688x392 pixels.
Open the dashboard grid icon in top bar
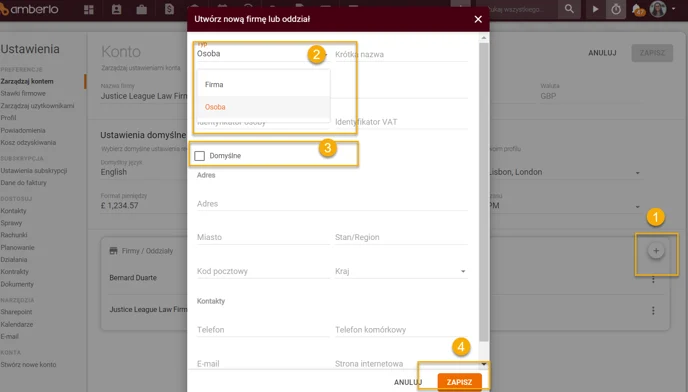tap(89, 9)
